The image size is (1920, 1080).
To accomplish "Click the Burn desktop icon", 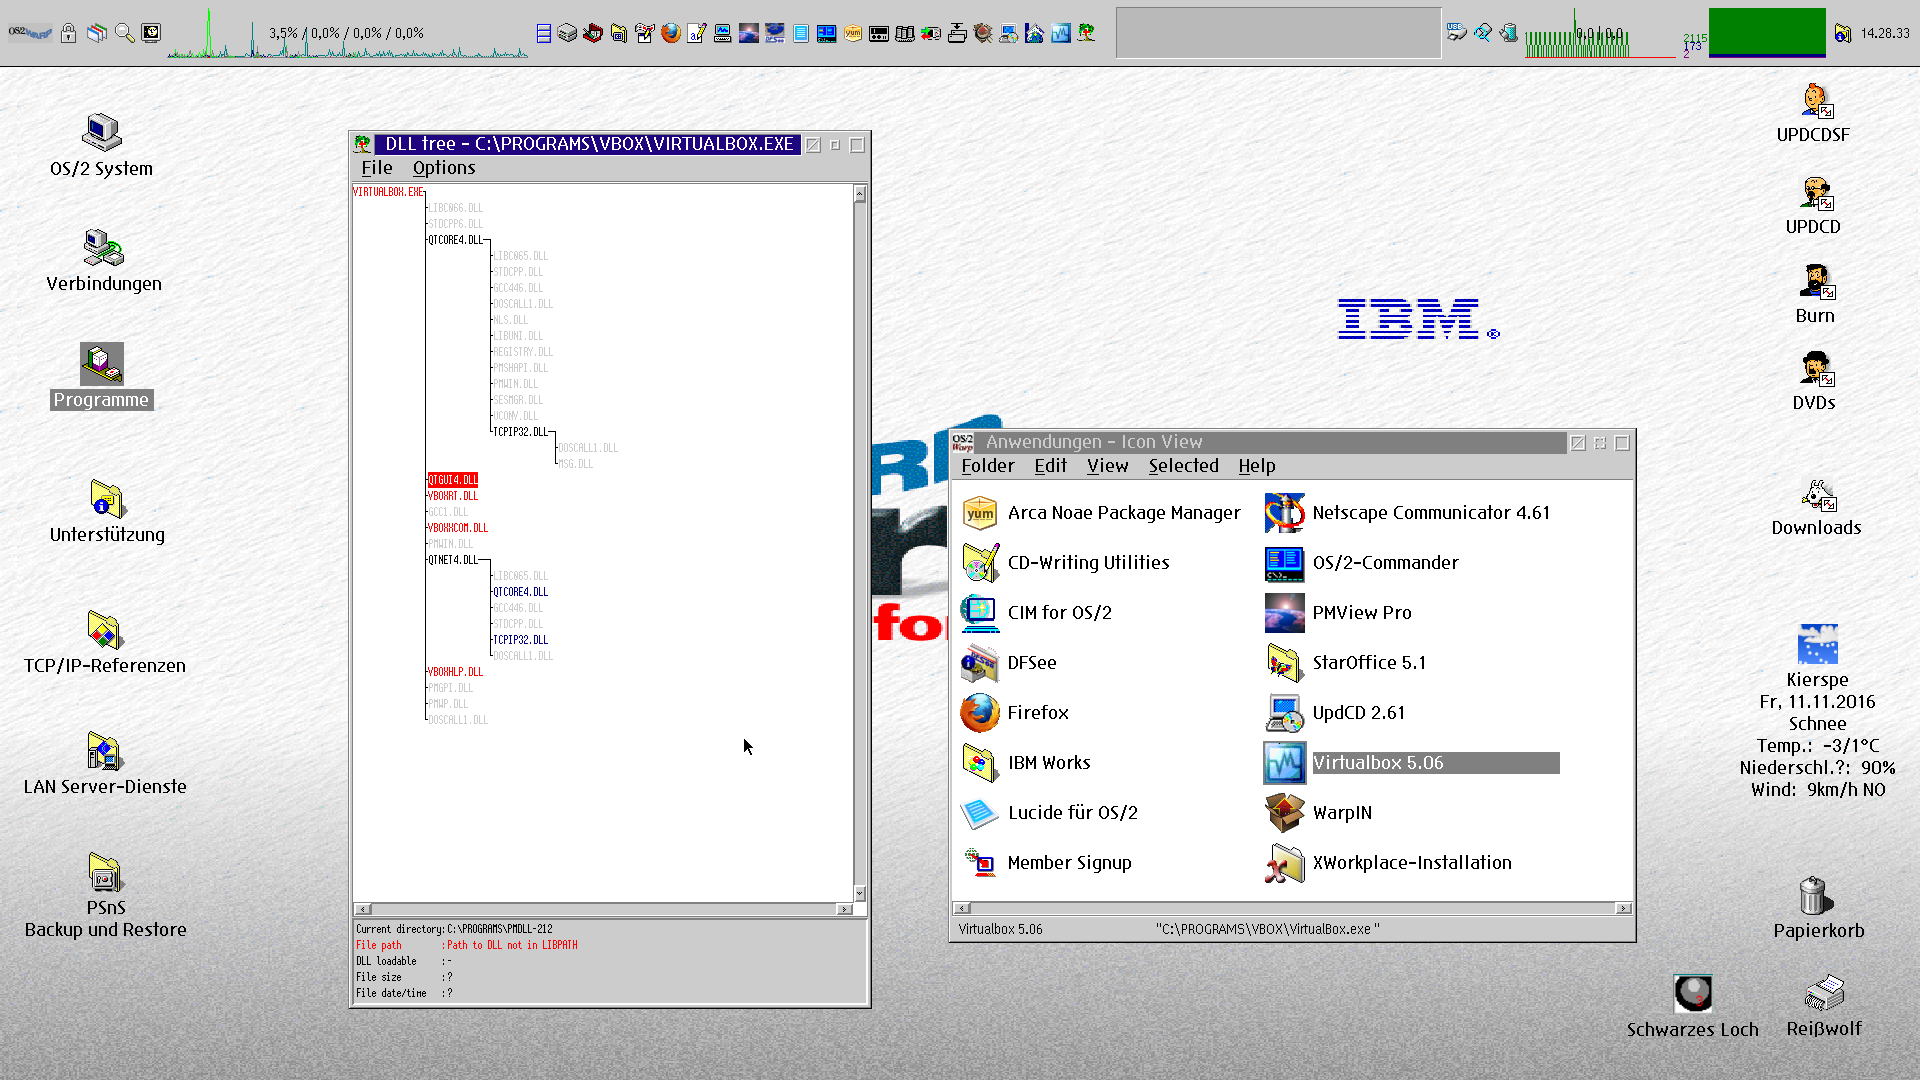I will 1816,281.
